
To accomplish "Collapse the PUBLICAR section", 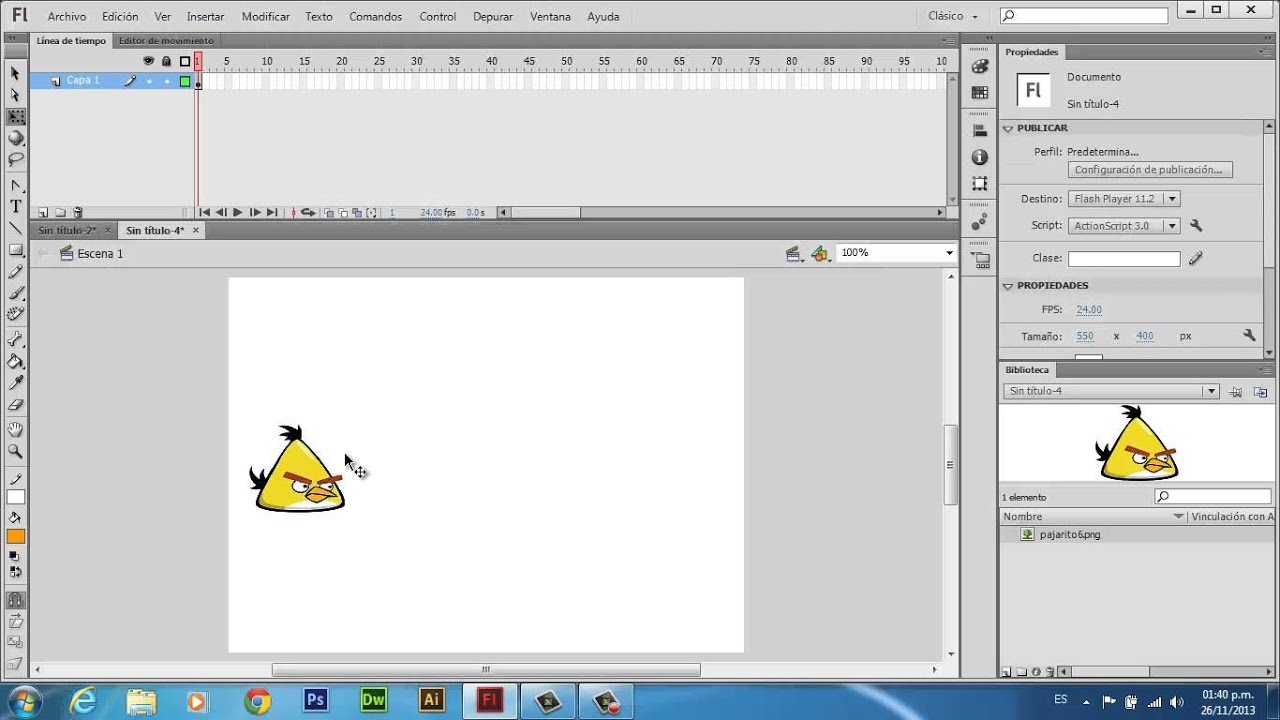I will [1008, 128].
